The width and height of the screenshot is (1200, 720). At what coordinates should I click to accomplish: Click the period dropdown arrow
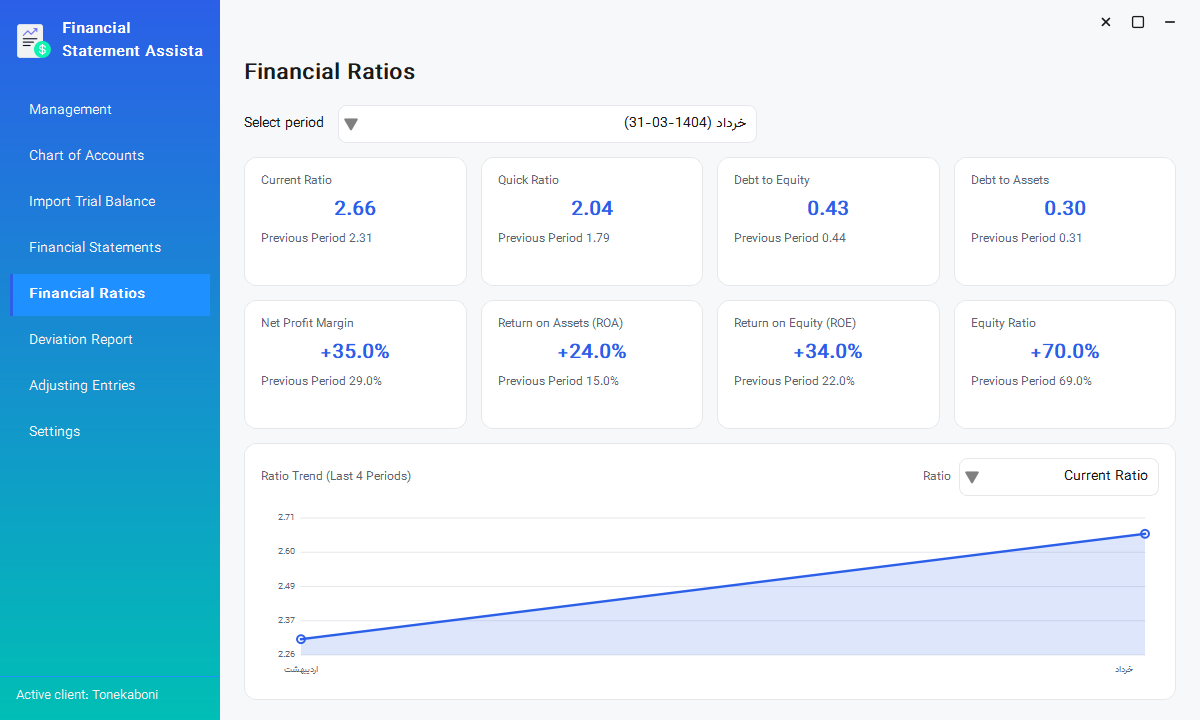[351, 125]
